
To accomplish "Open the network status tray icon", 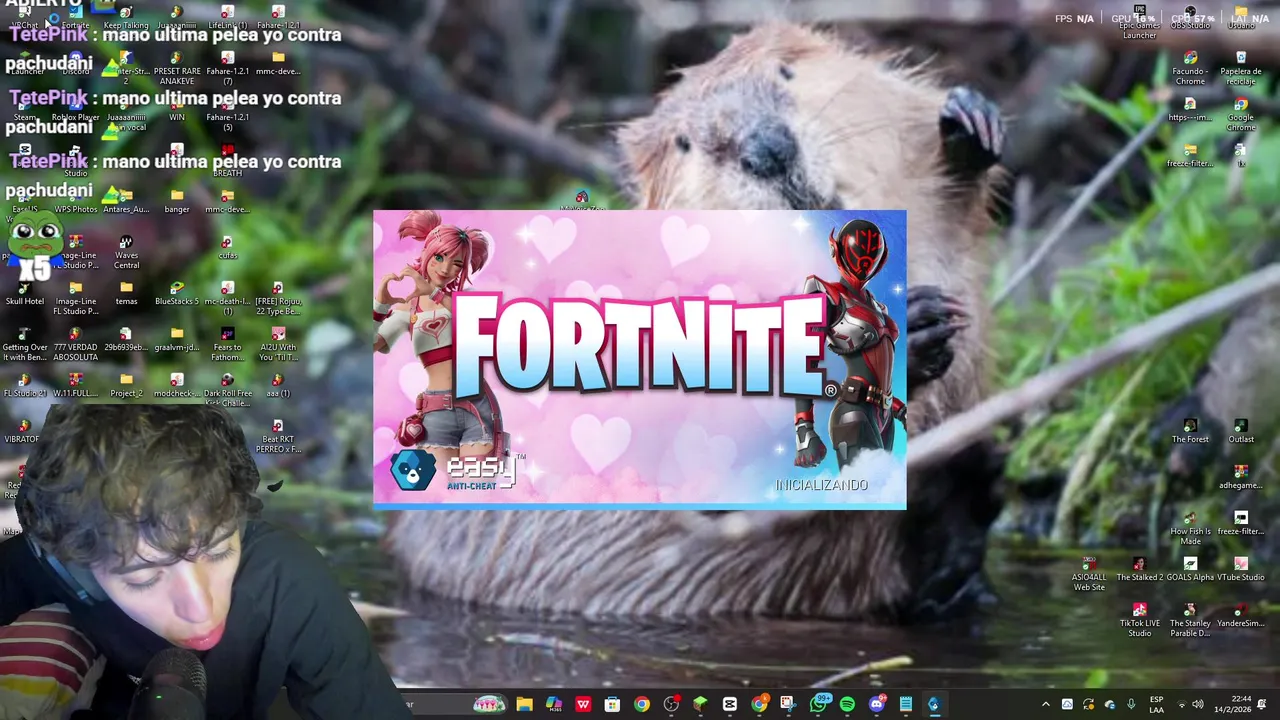I will pos(1181,704).
